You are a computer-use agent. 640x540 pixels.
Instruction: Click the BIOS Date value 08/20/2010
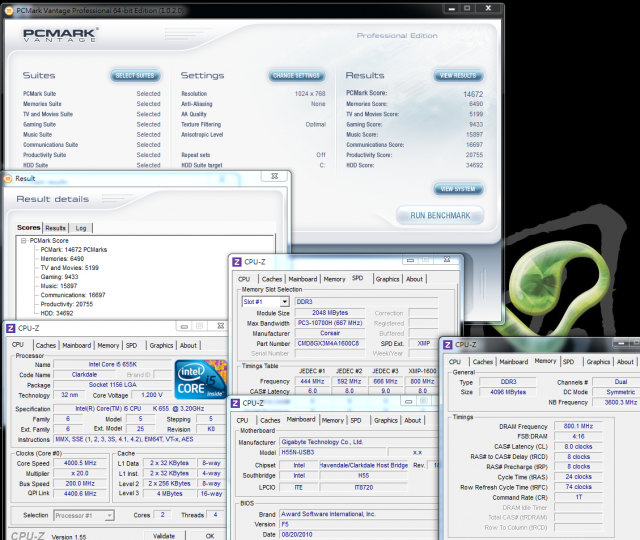(x=358, y=534)
